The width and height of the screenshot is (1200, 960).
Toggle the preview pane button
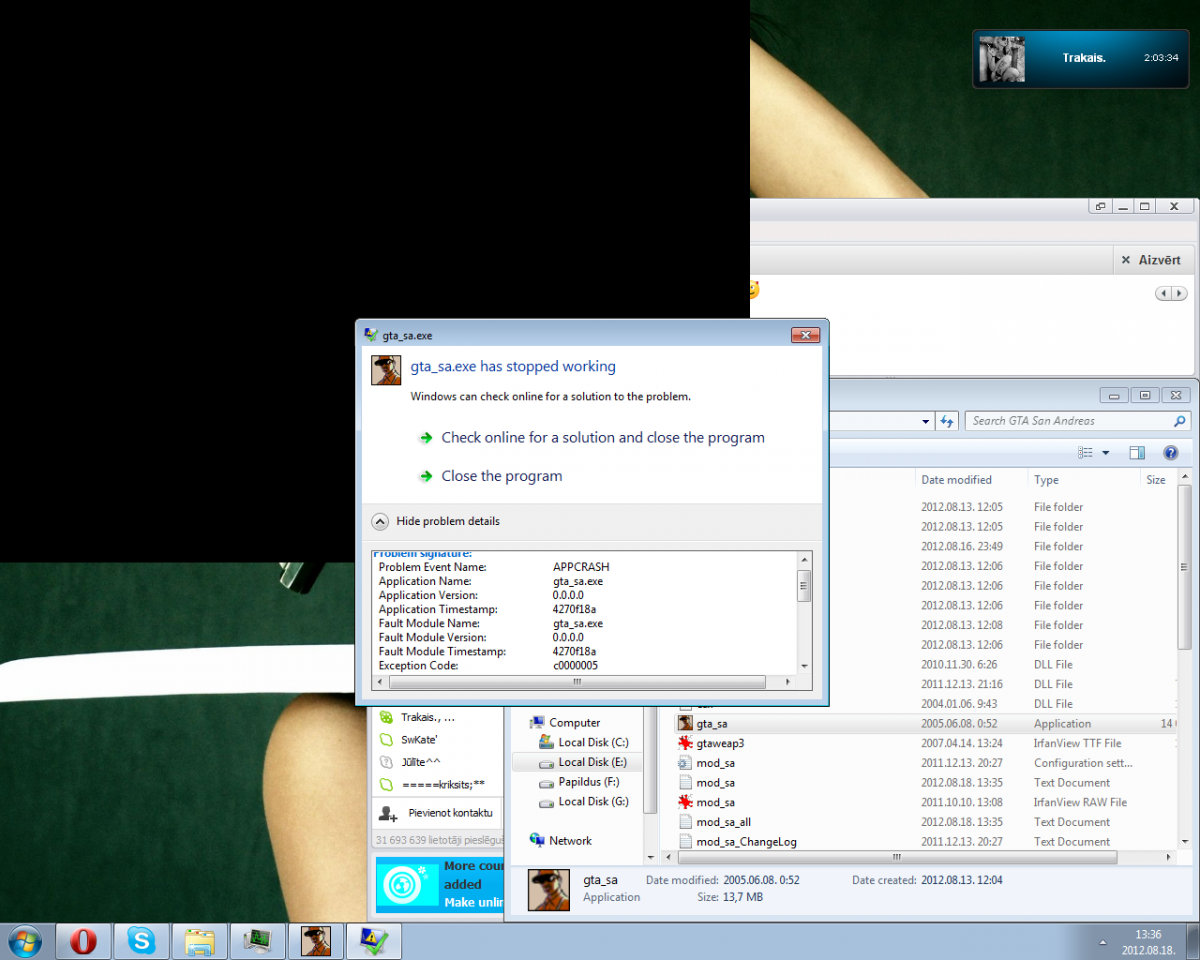(x=1137, y=453)
